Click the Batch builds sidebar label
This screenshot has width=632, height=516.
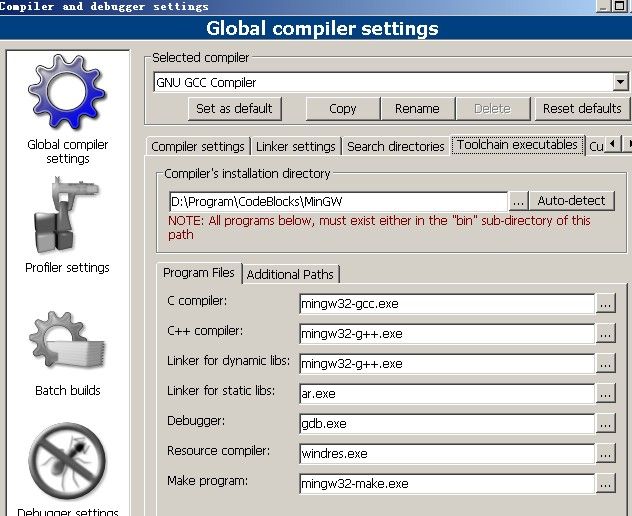coord(68,390)
